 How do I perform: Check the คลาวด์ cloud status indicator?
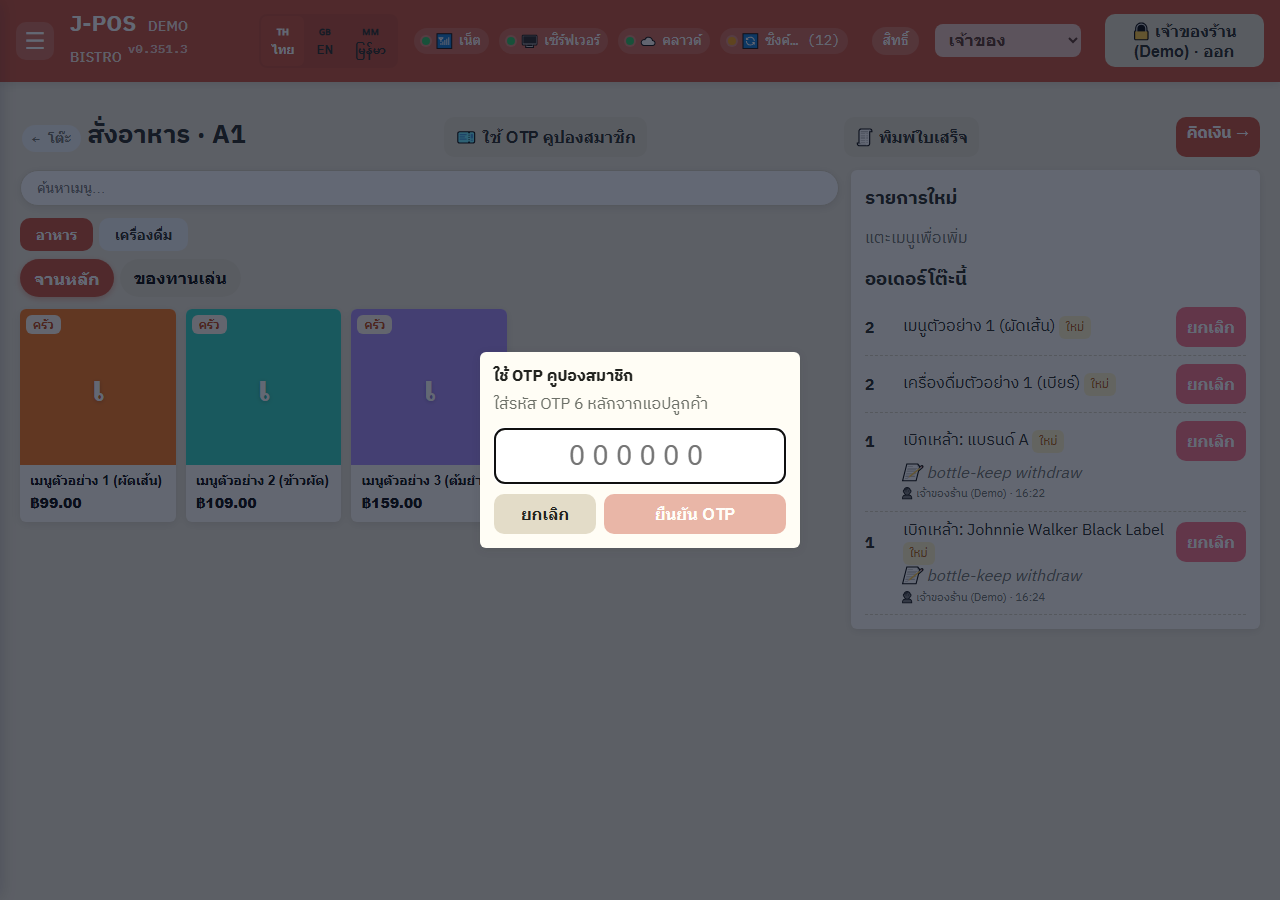[664, 41]
